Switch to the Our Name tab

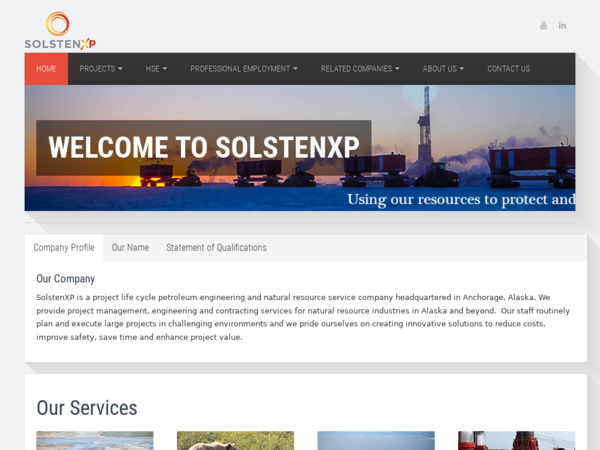[x=130, y=248]
